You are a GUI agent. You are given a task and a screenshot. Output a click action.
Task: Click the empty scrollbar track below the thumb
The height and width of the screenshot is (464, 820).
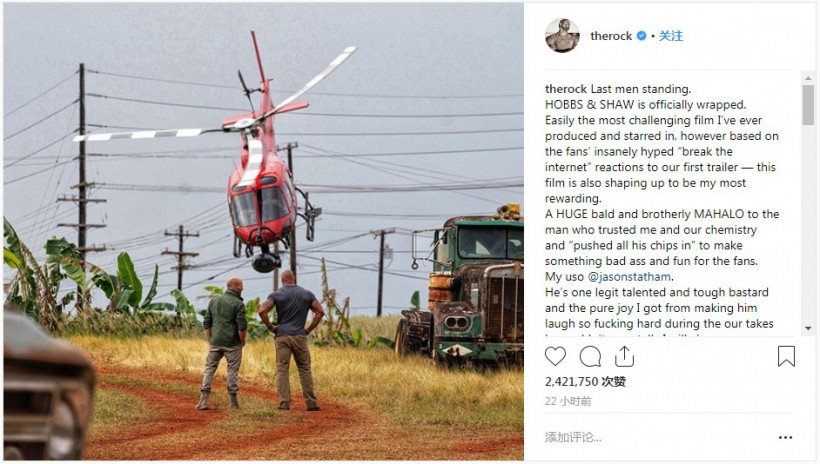pos(808,224)
